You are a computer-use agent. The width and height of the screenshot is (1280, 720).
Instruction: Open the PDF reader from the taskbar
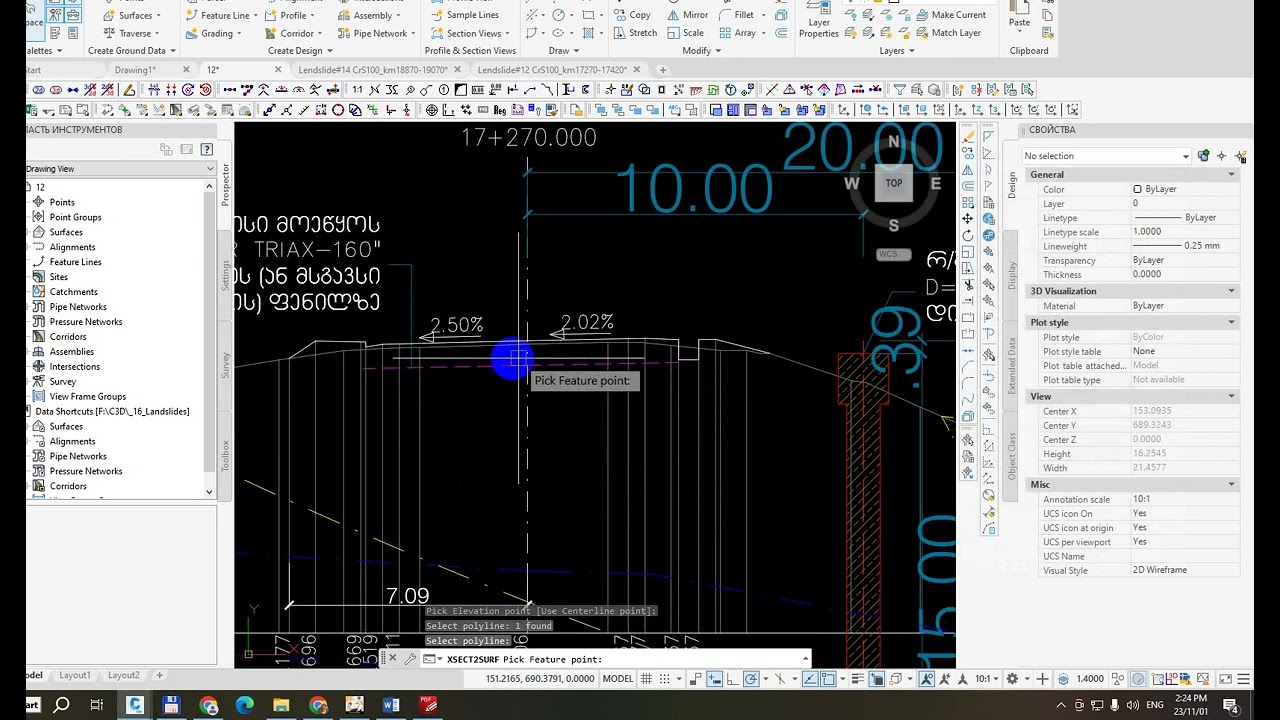point(428,705)
